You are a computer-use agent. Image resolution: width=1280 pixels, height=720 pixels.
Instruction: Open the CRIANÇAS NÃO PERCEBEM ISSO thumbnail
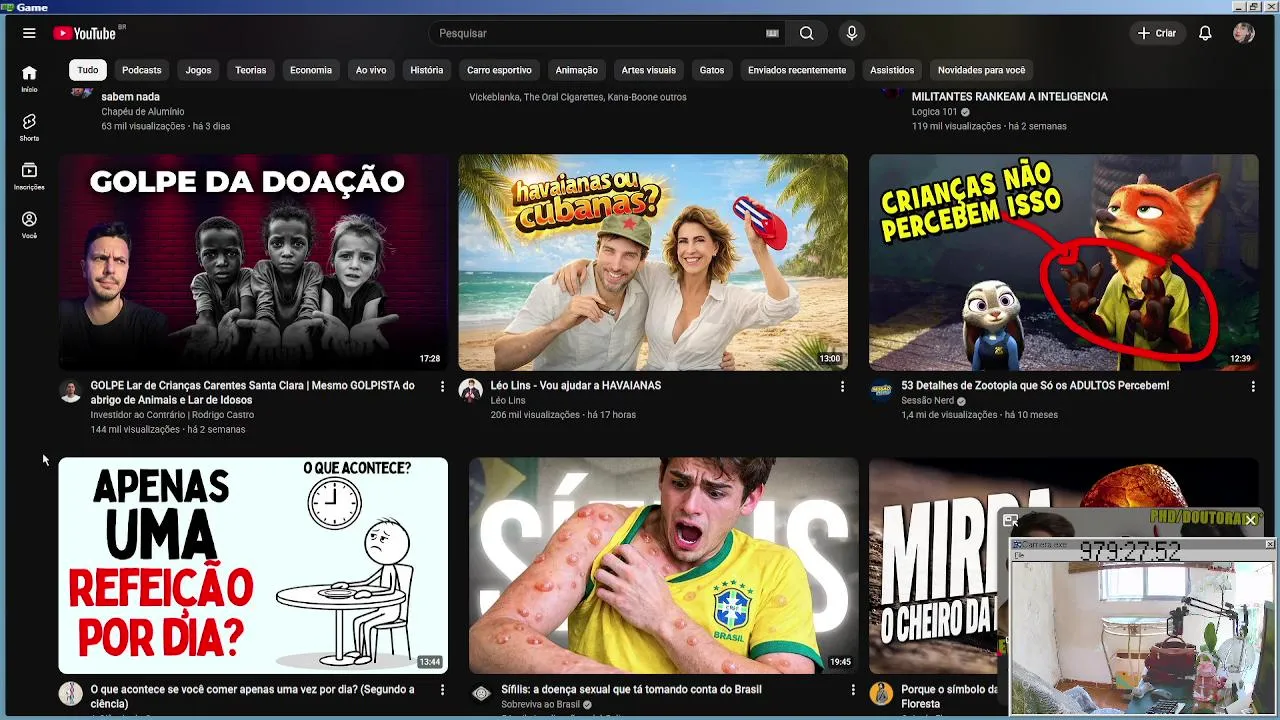(x=1064, y=262)
